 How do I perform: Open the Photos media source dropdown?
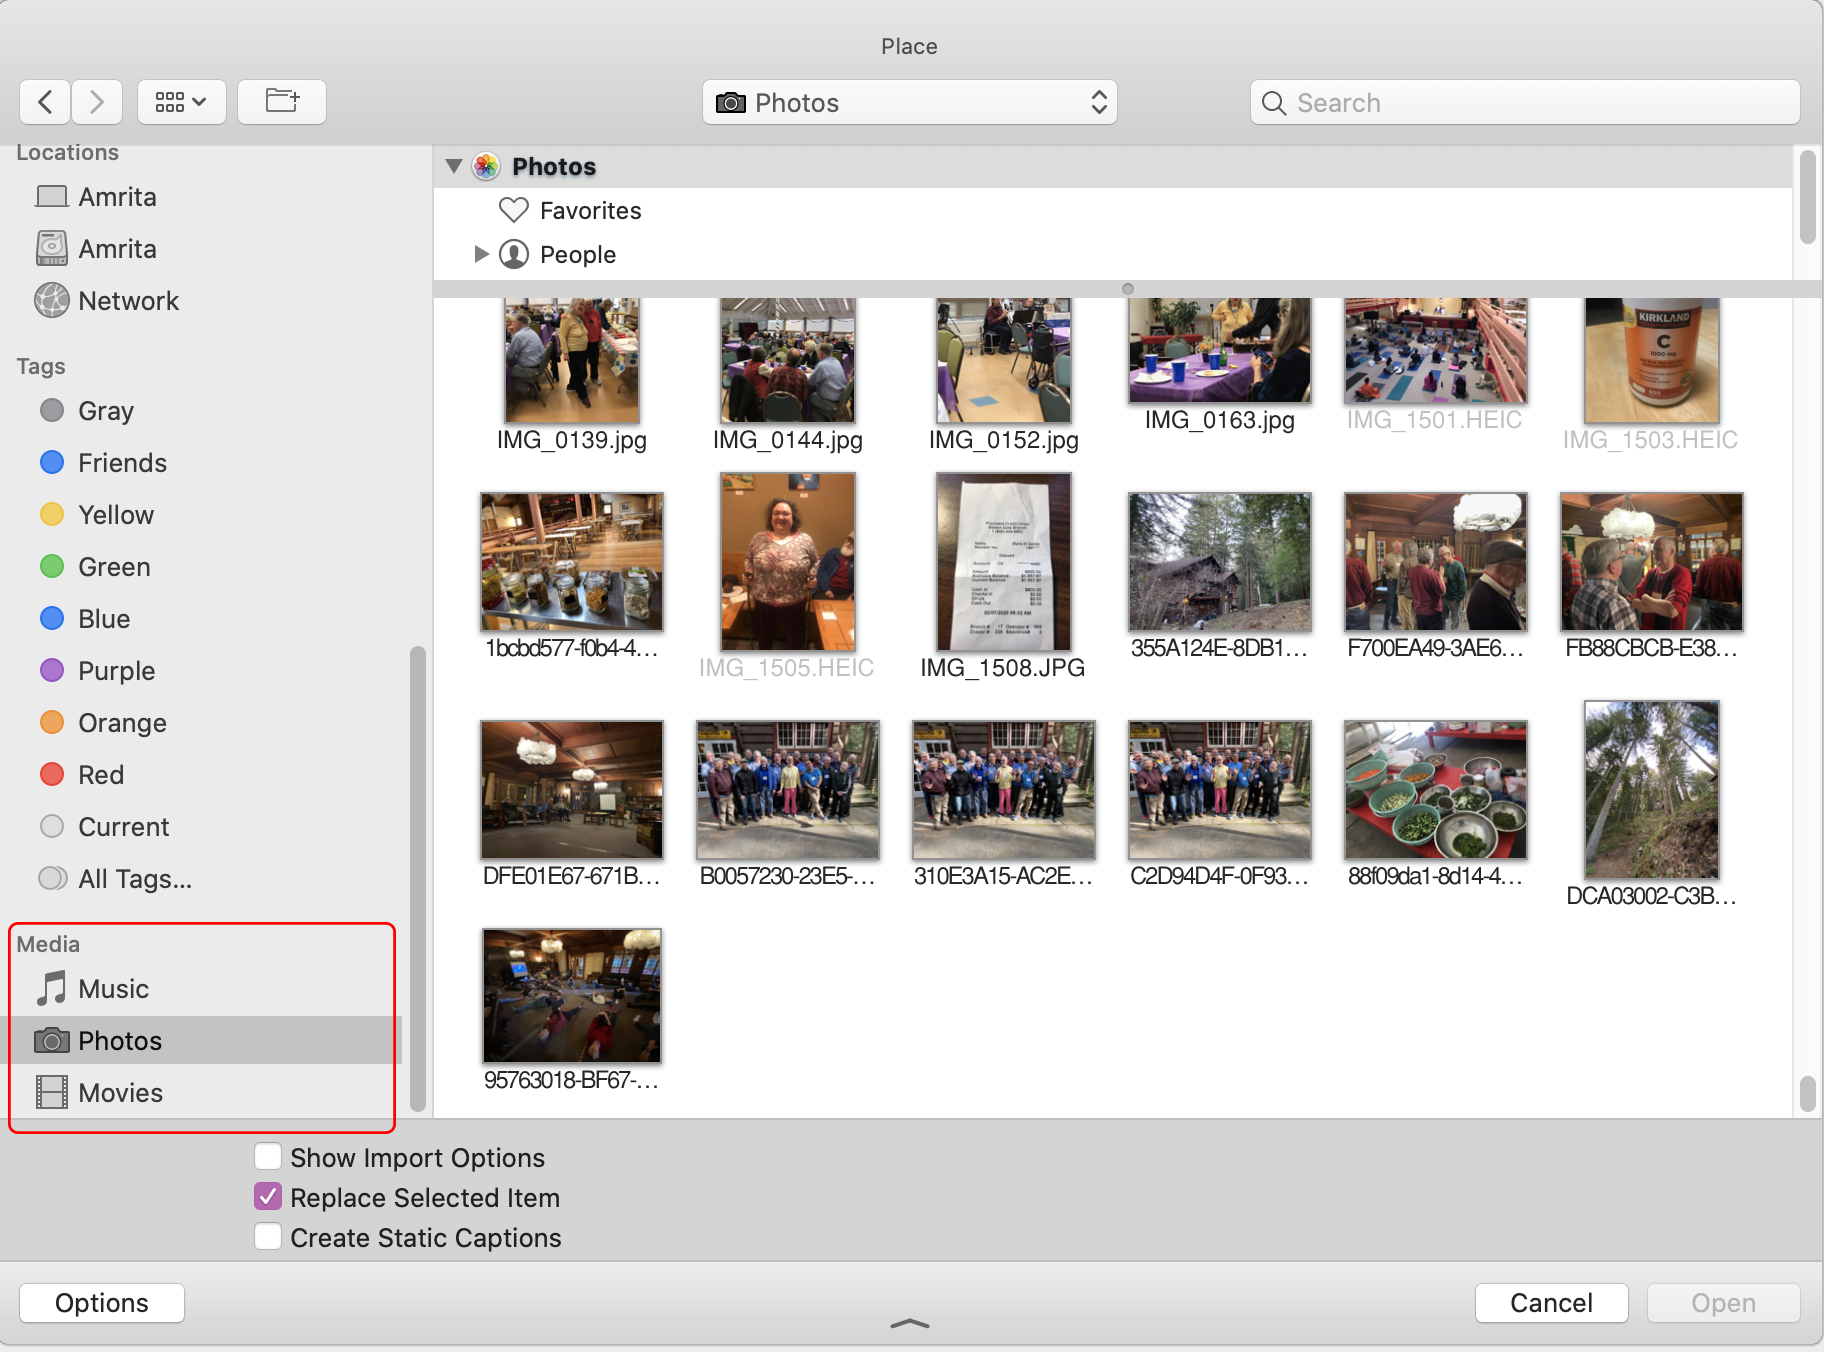click(908, 102)
